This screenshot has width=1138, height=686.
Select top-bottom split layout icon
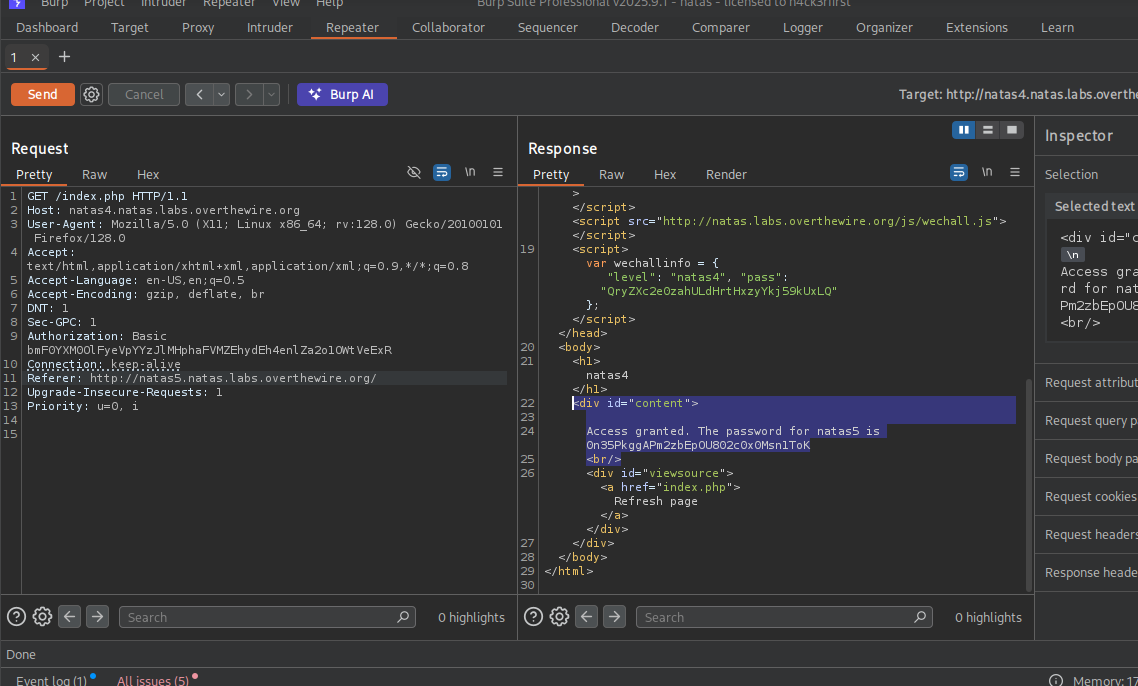(x=988, y=130)
